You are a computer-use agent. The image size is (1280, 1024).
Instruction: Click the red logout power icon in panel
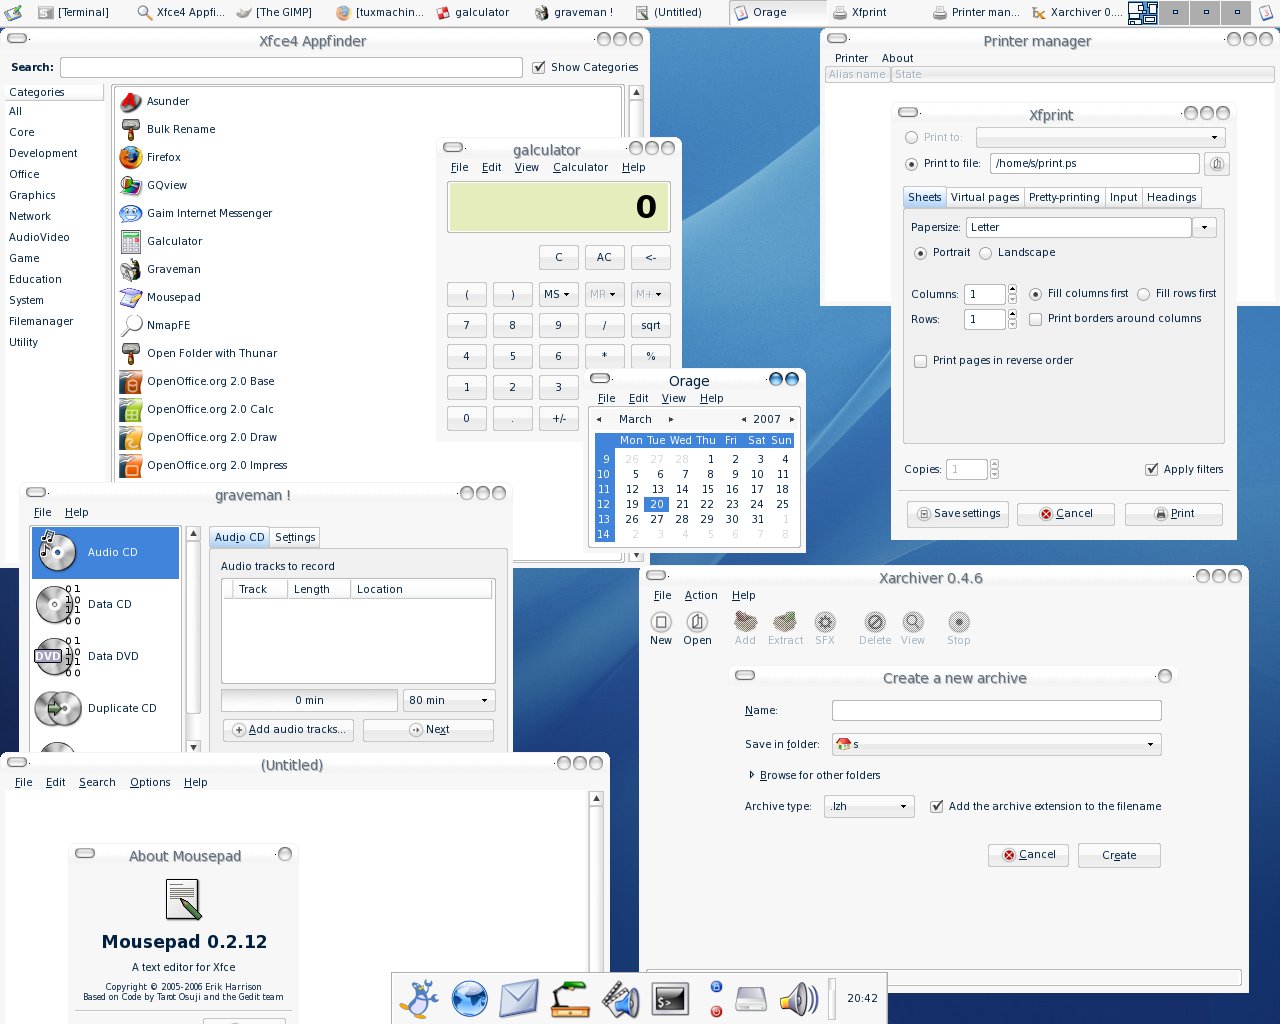(716, 1011)
